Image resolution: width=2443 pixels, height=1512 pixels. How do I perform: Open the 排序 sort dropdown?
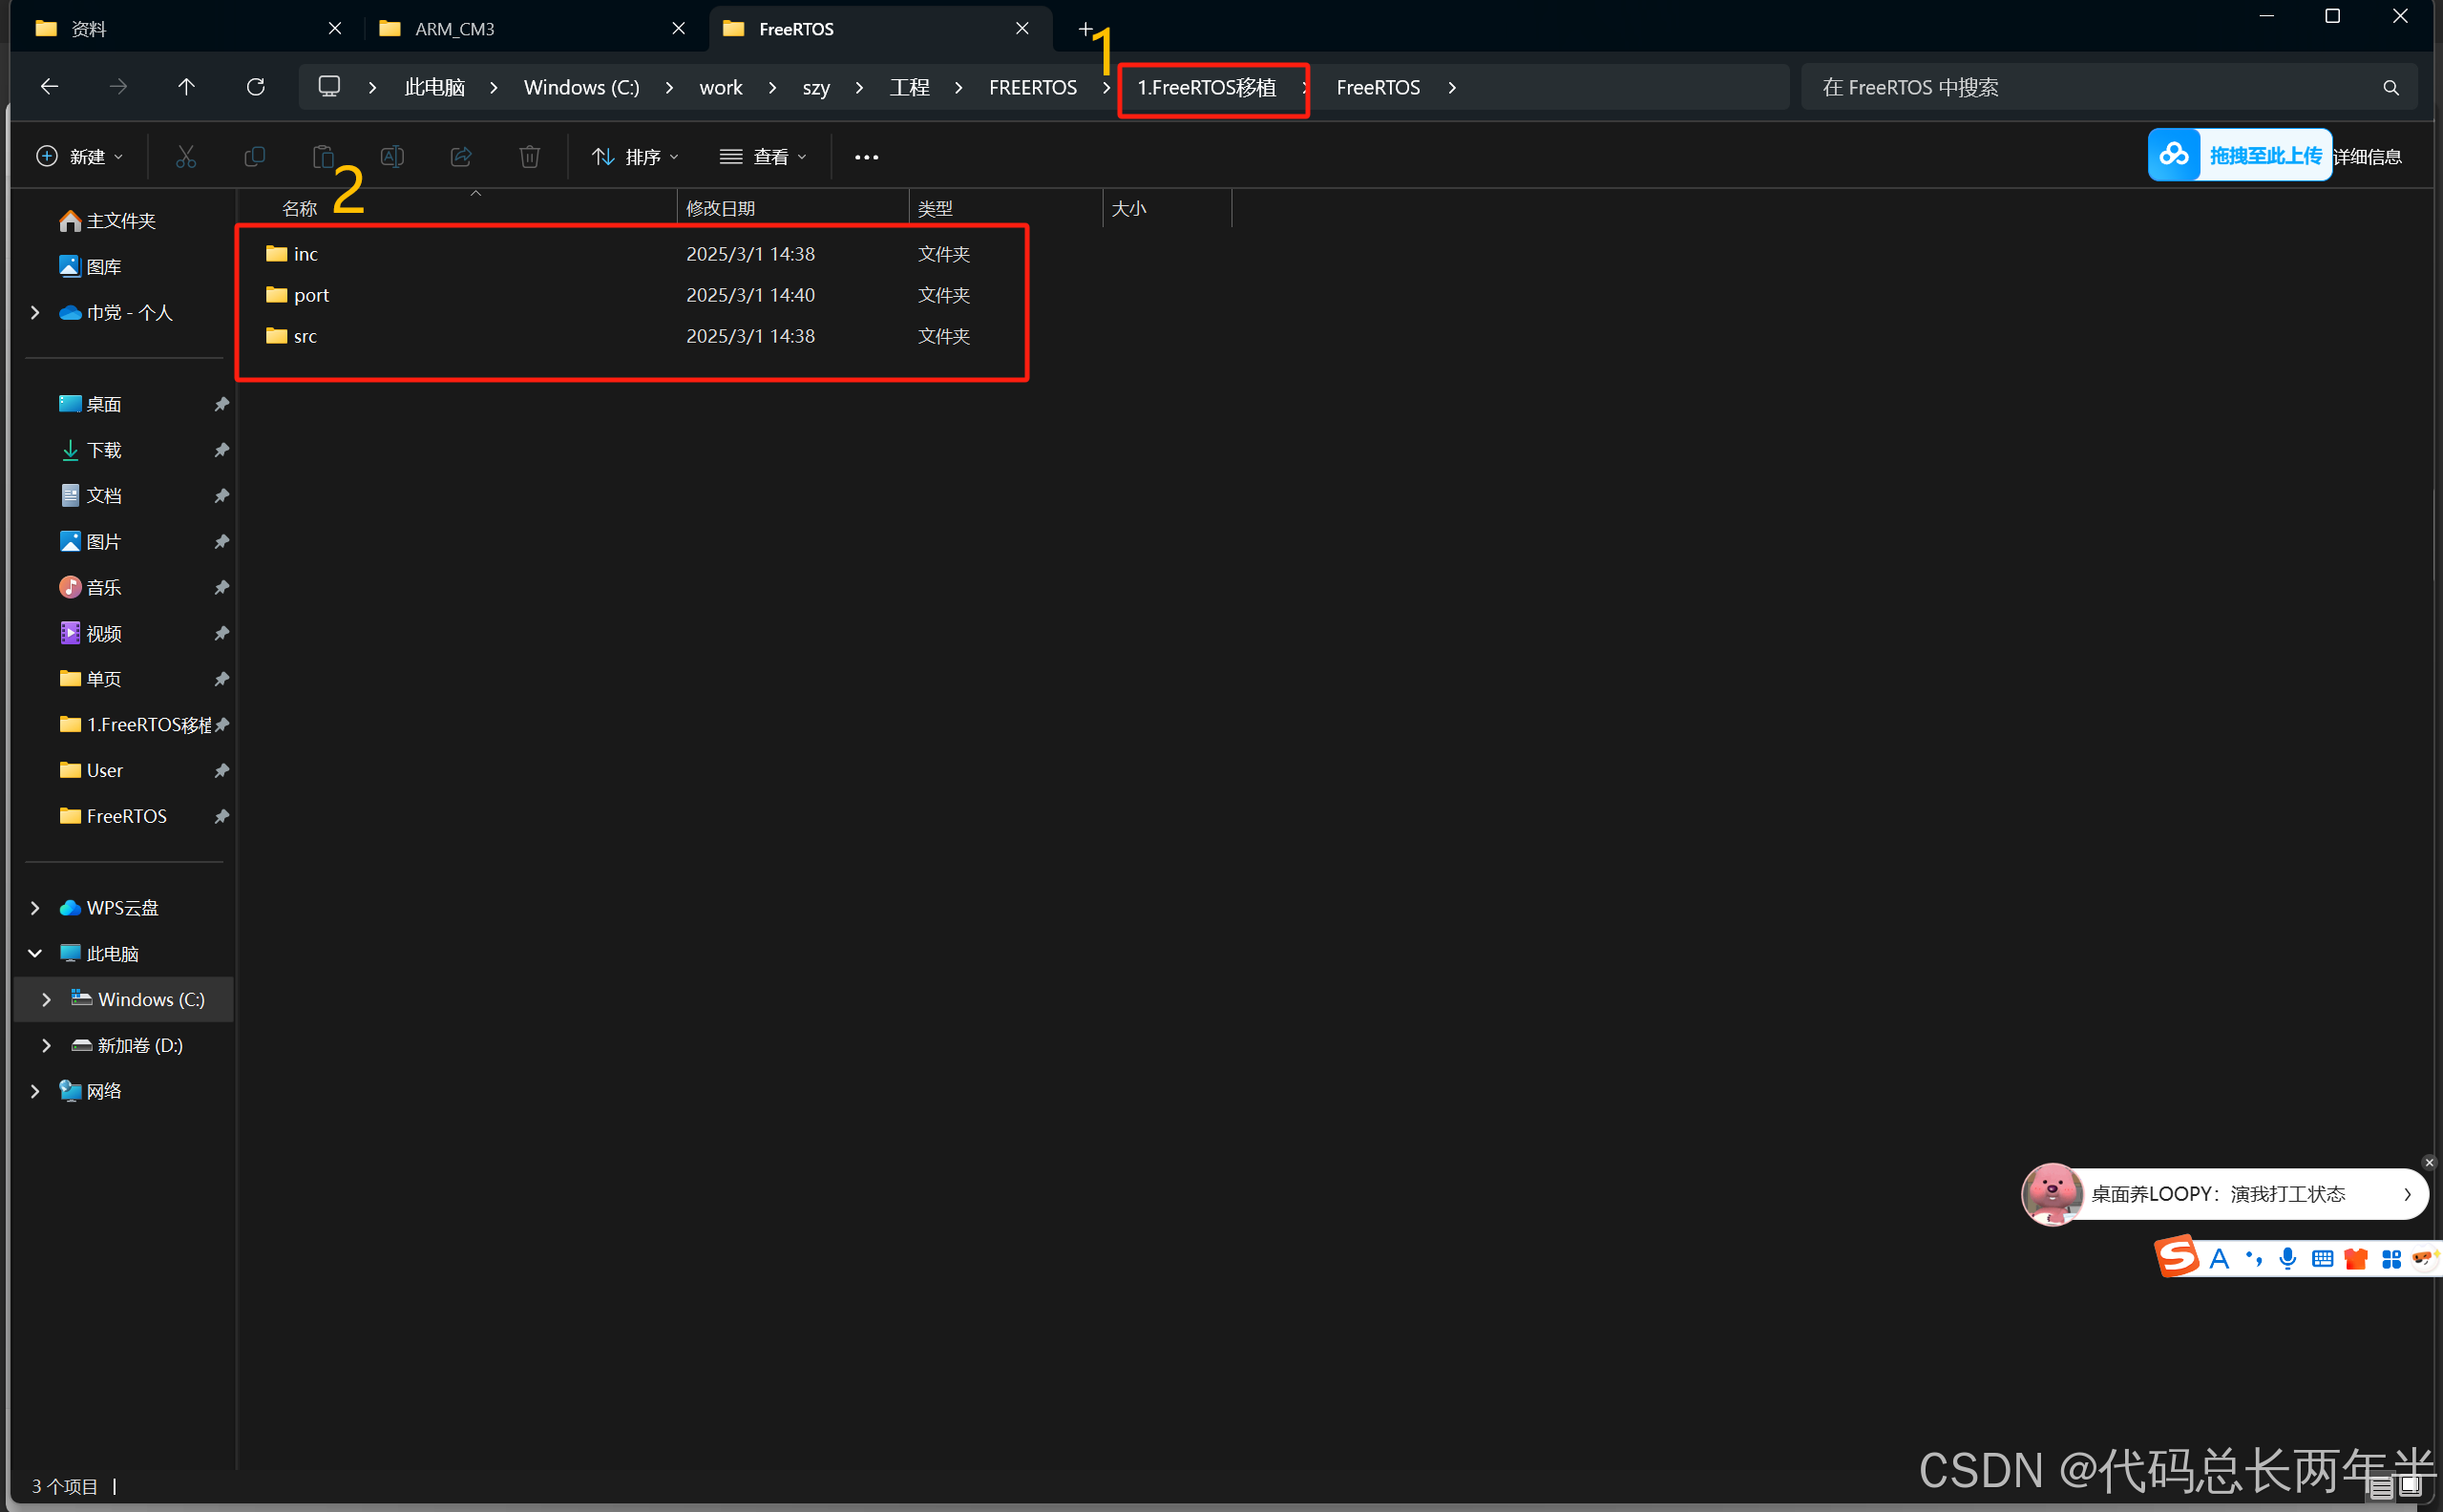click(635, 157)
